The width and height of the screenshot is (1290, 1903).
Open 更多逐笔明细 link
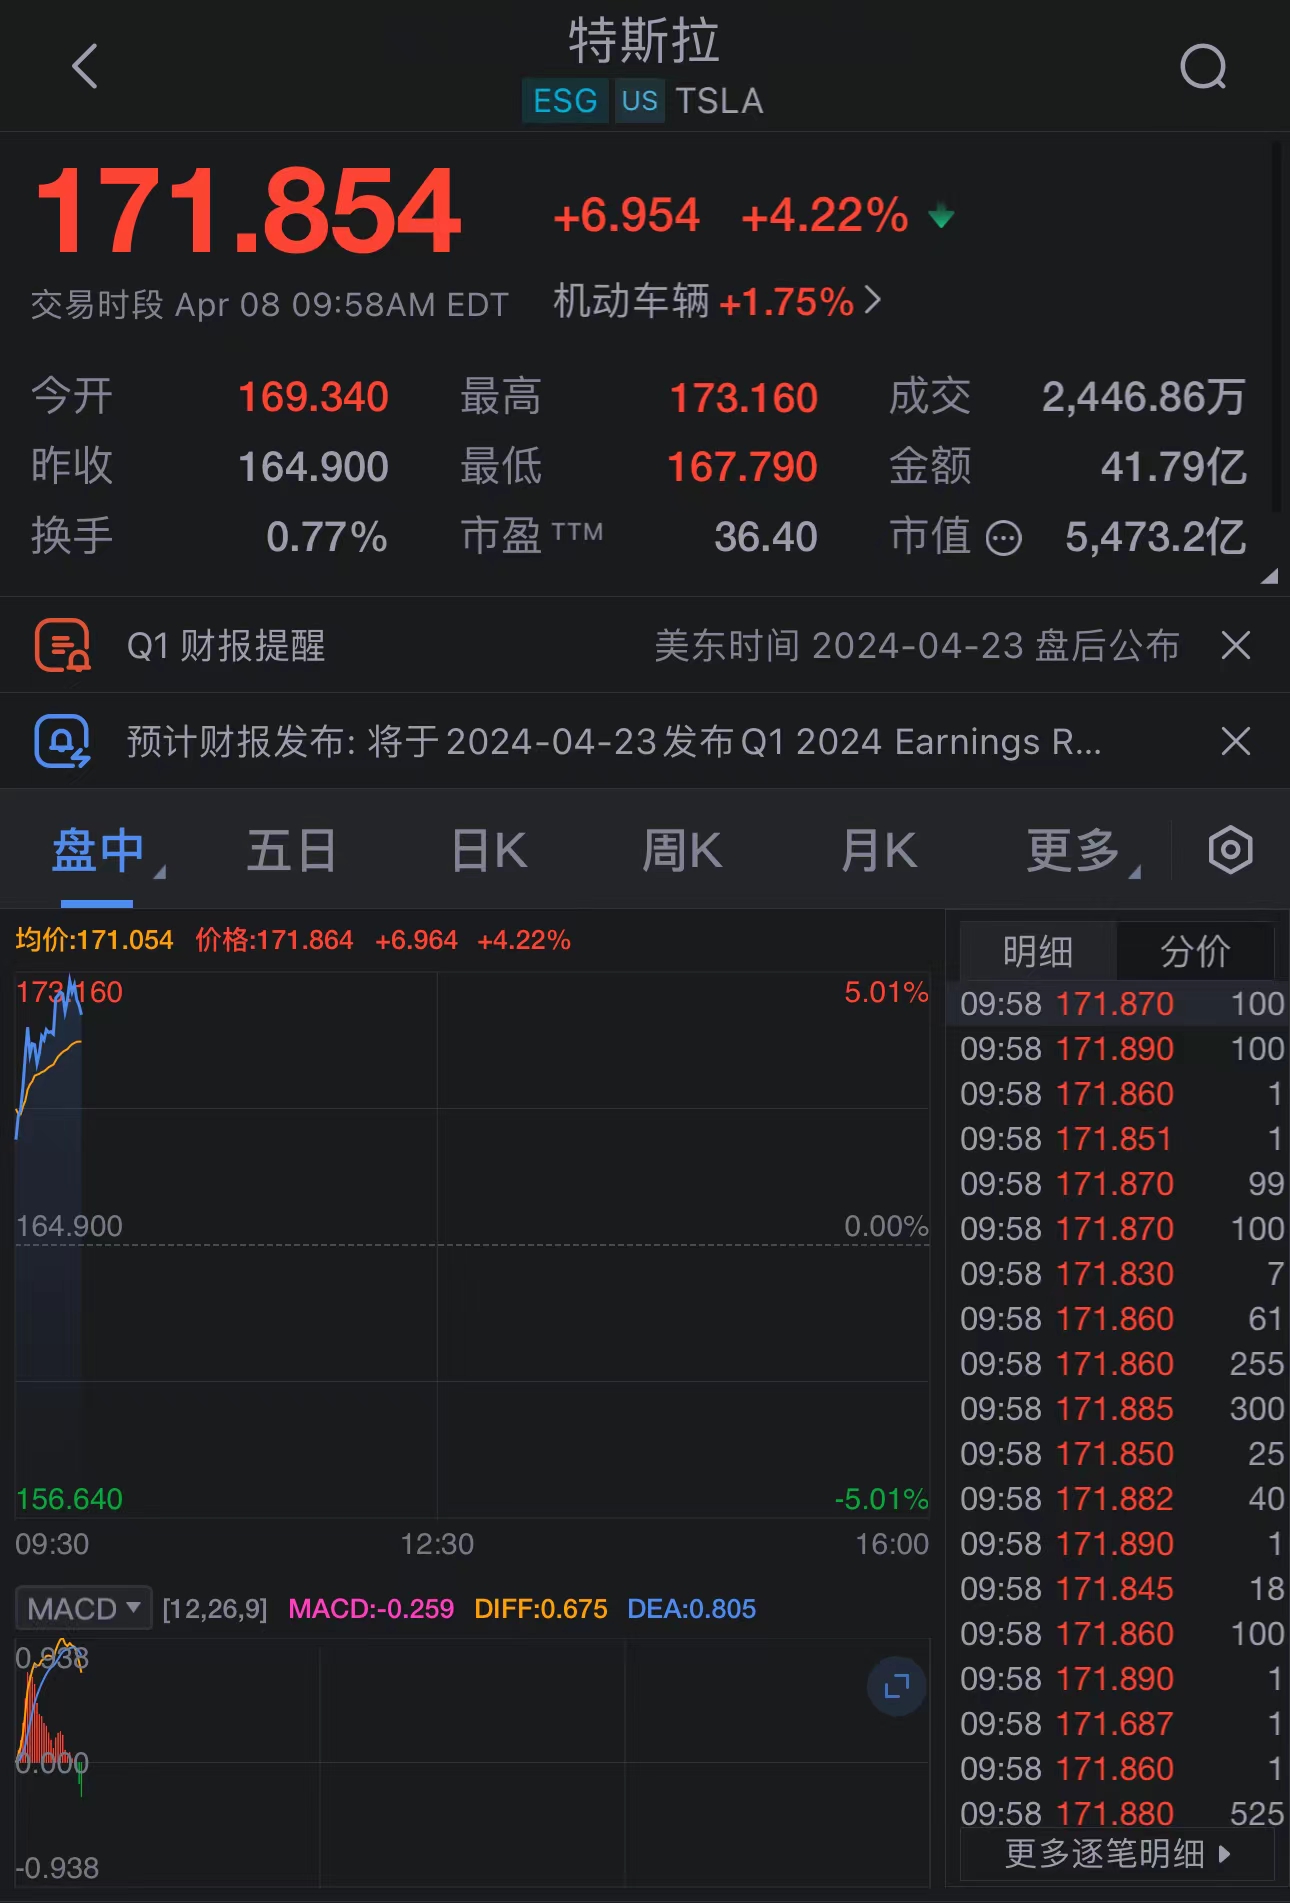point(1117,1854)
